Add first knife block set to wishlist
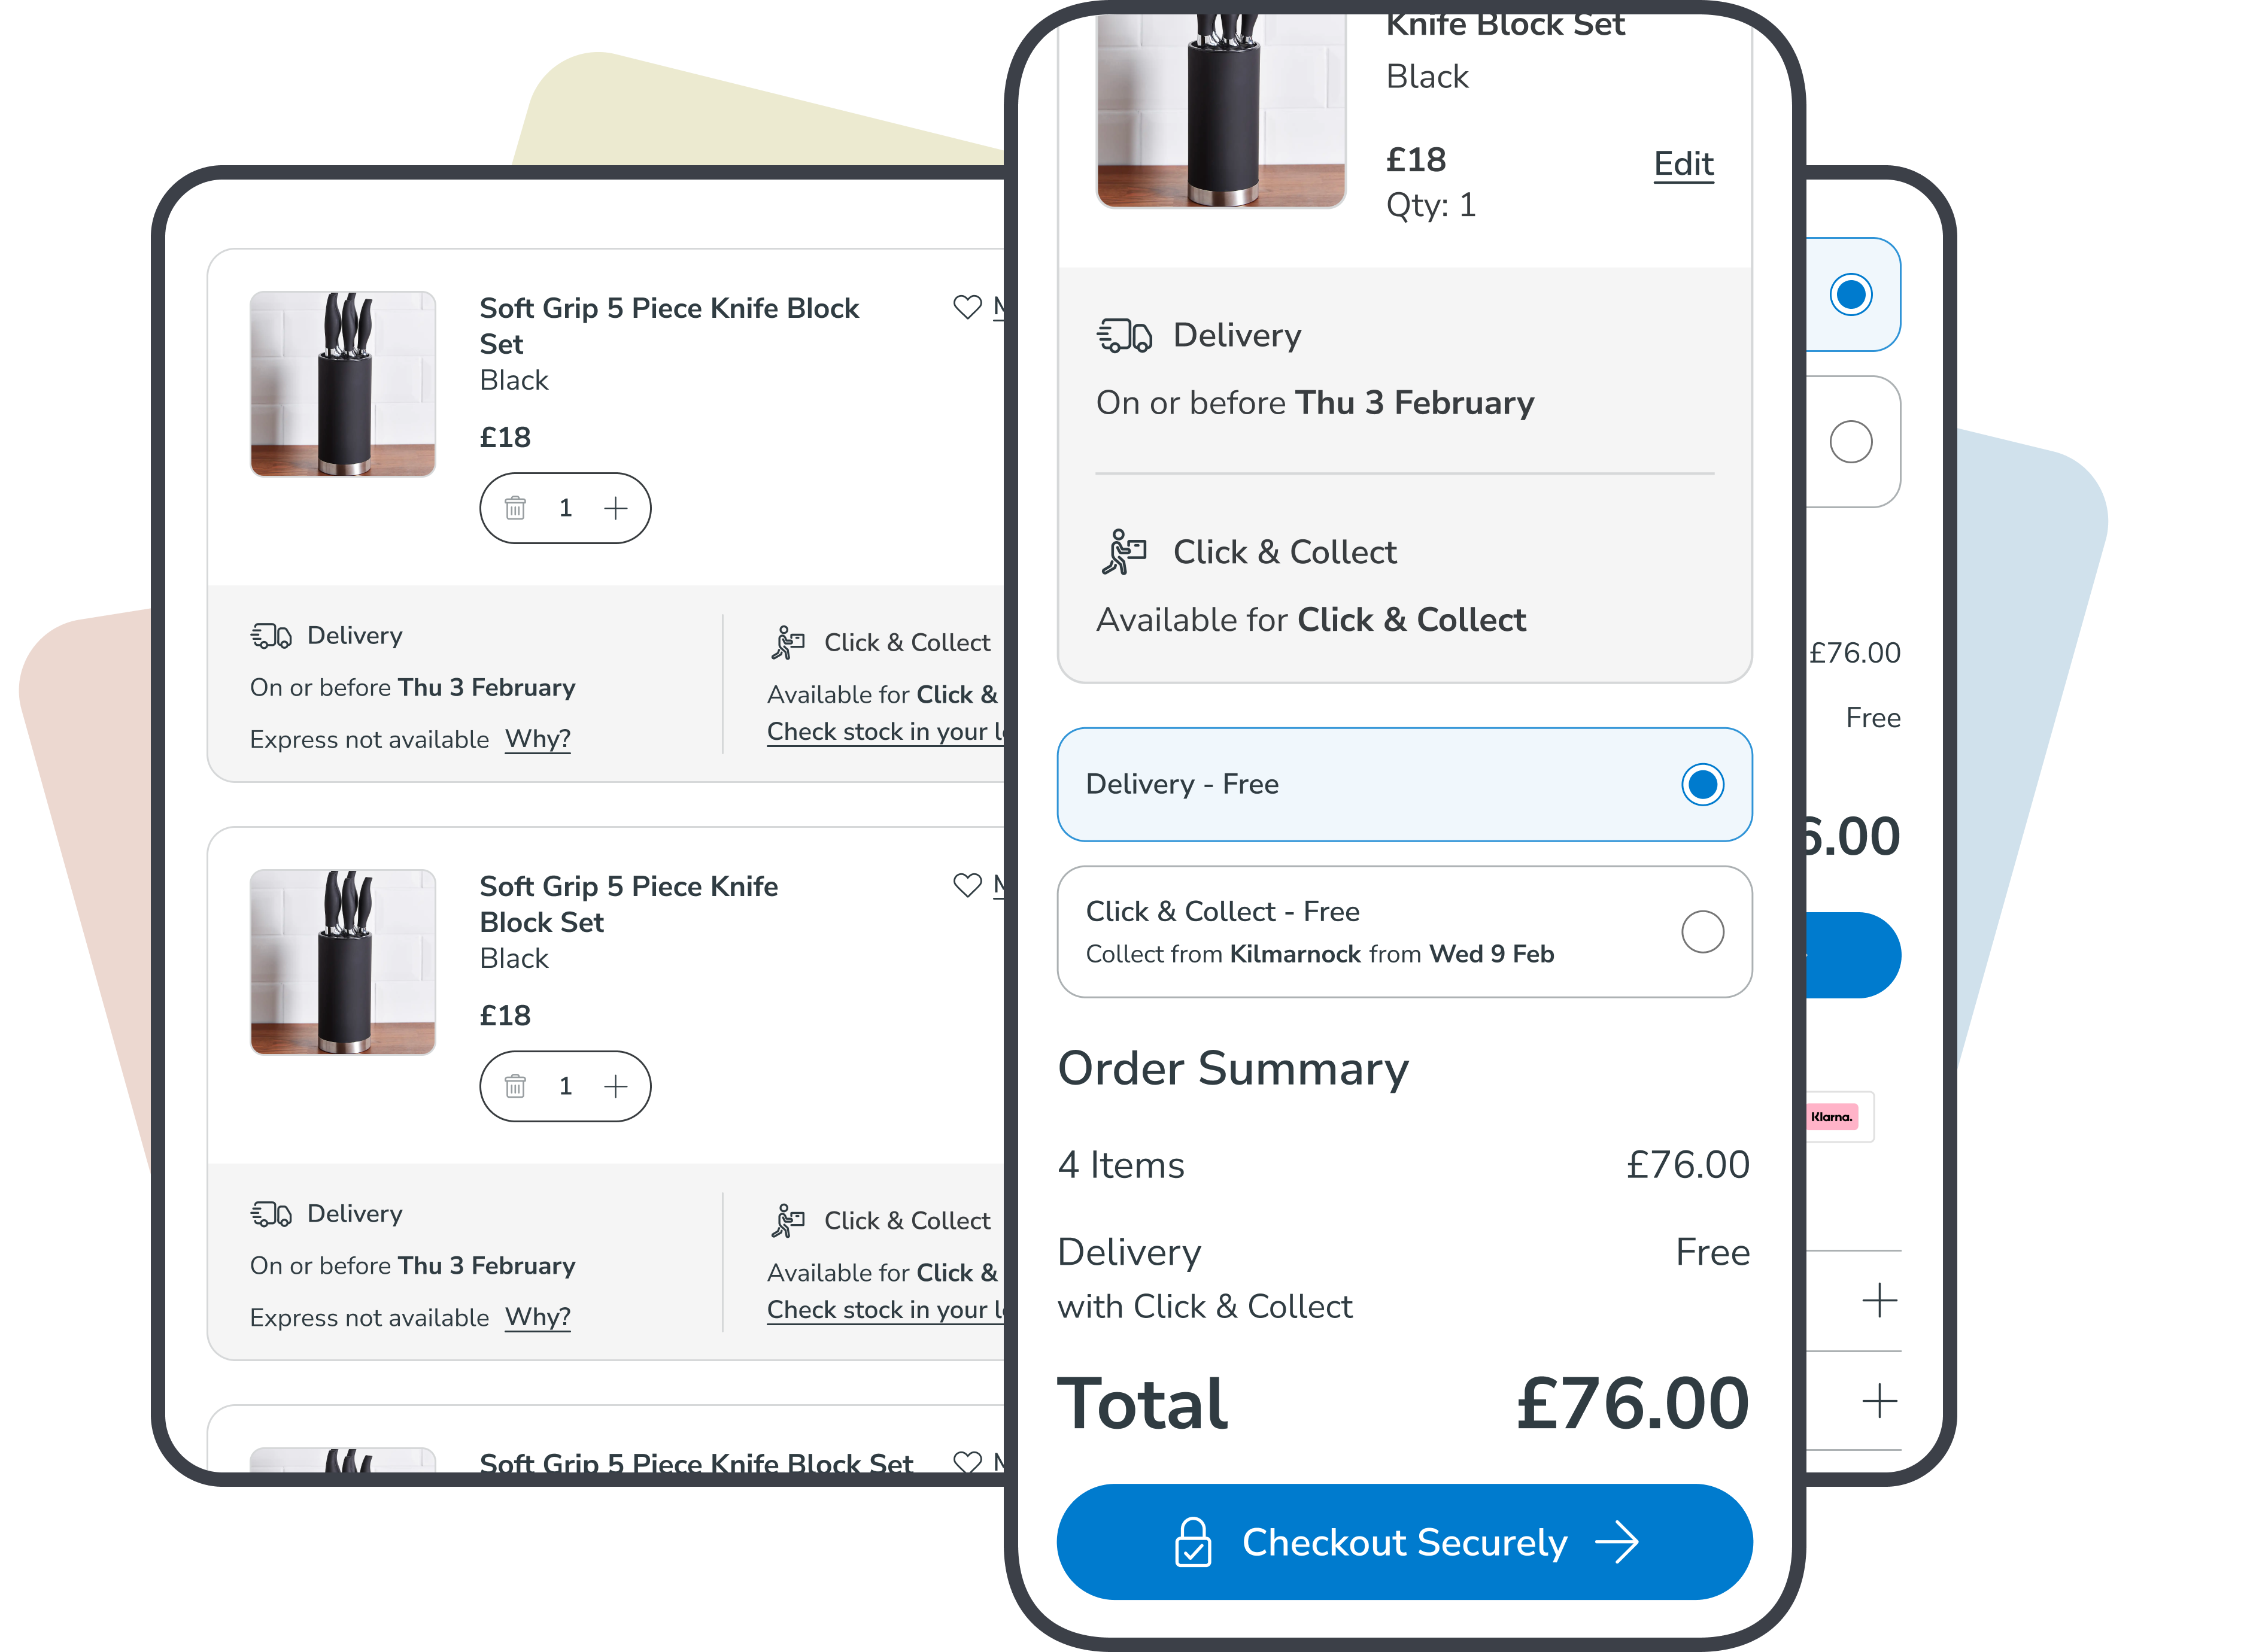This screenshot has height=1652, width=2247. pos(967,307)
